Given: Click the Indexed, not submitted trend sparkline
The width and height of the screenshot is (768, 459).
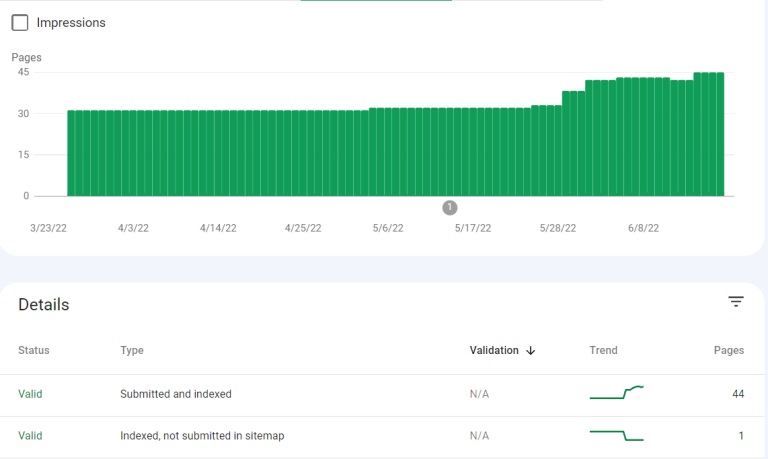Looking at the screenshot, I should tap(617, 435).
